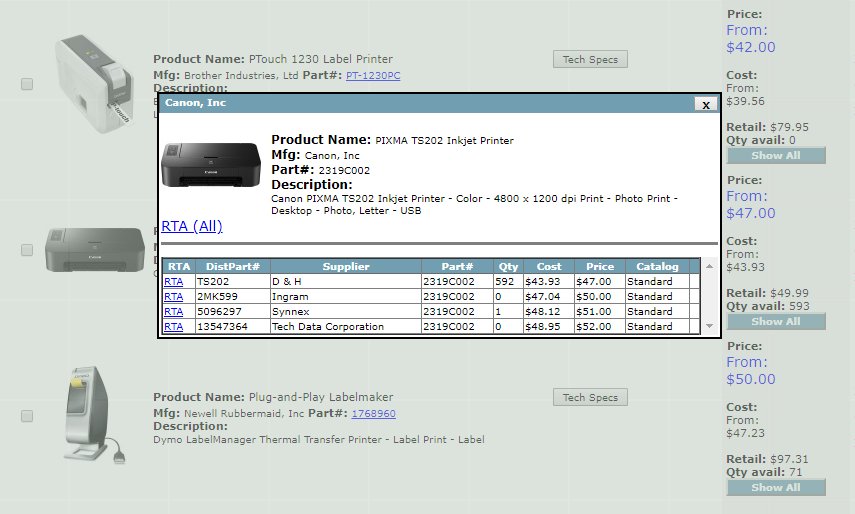Select the DistPart# cell 5096297

[x=233, y=312]
